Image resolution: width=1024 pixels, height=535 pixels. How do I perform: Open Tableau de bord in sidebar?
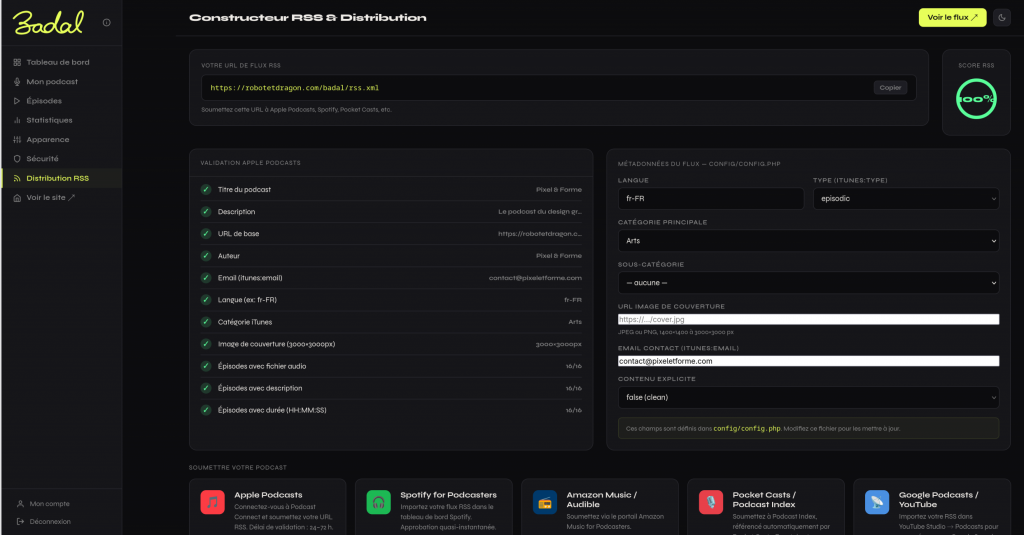[x=58, y=62]
